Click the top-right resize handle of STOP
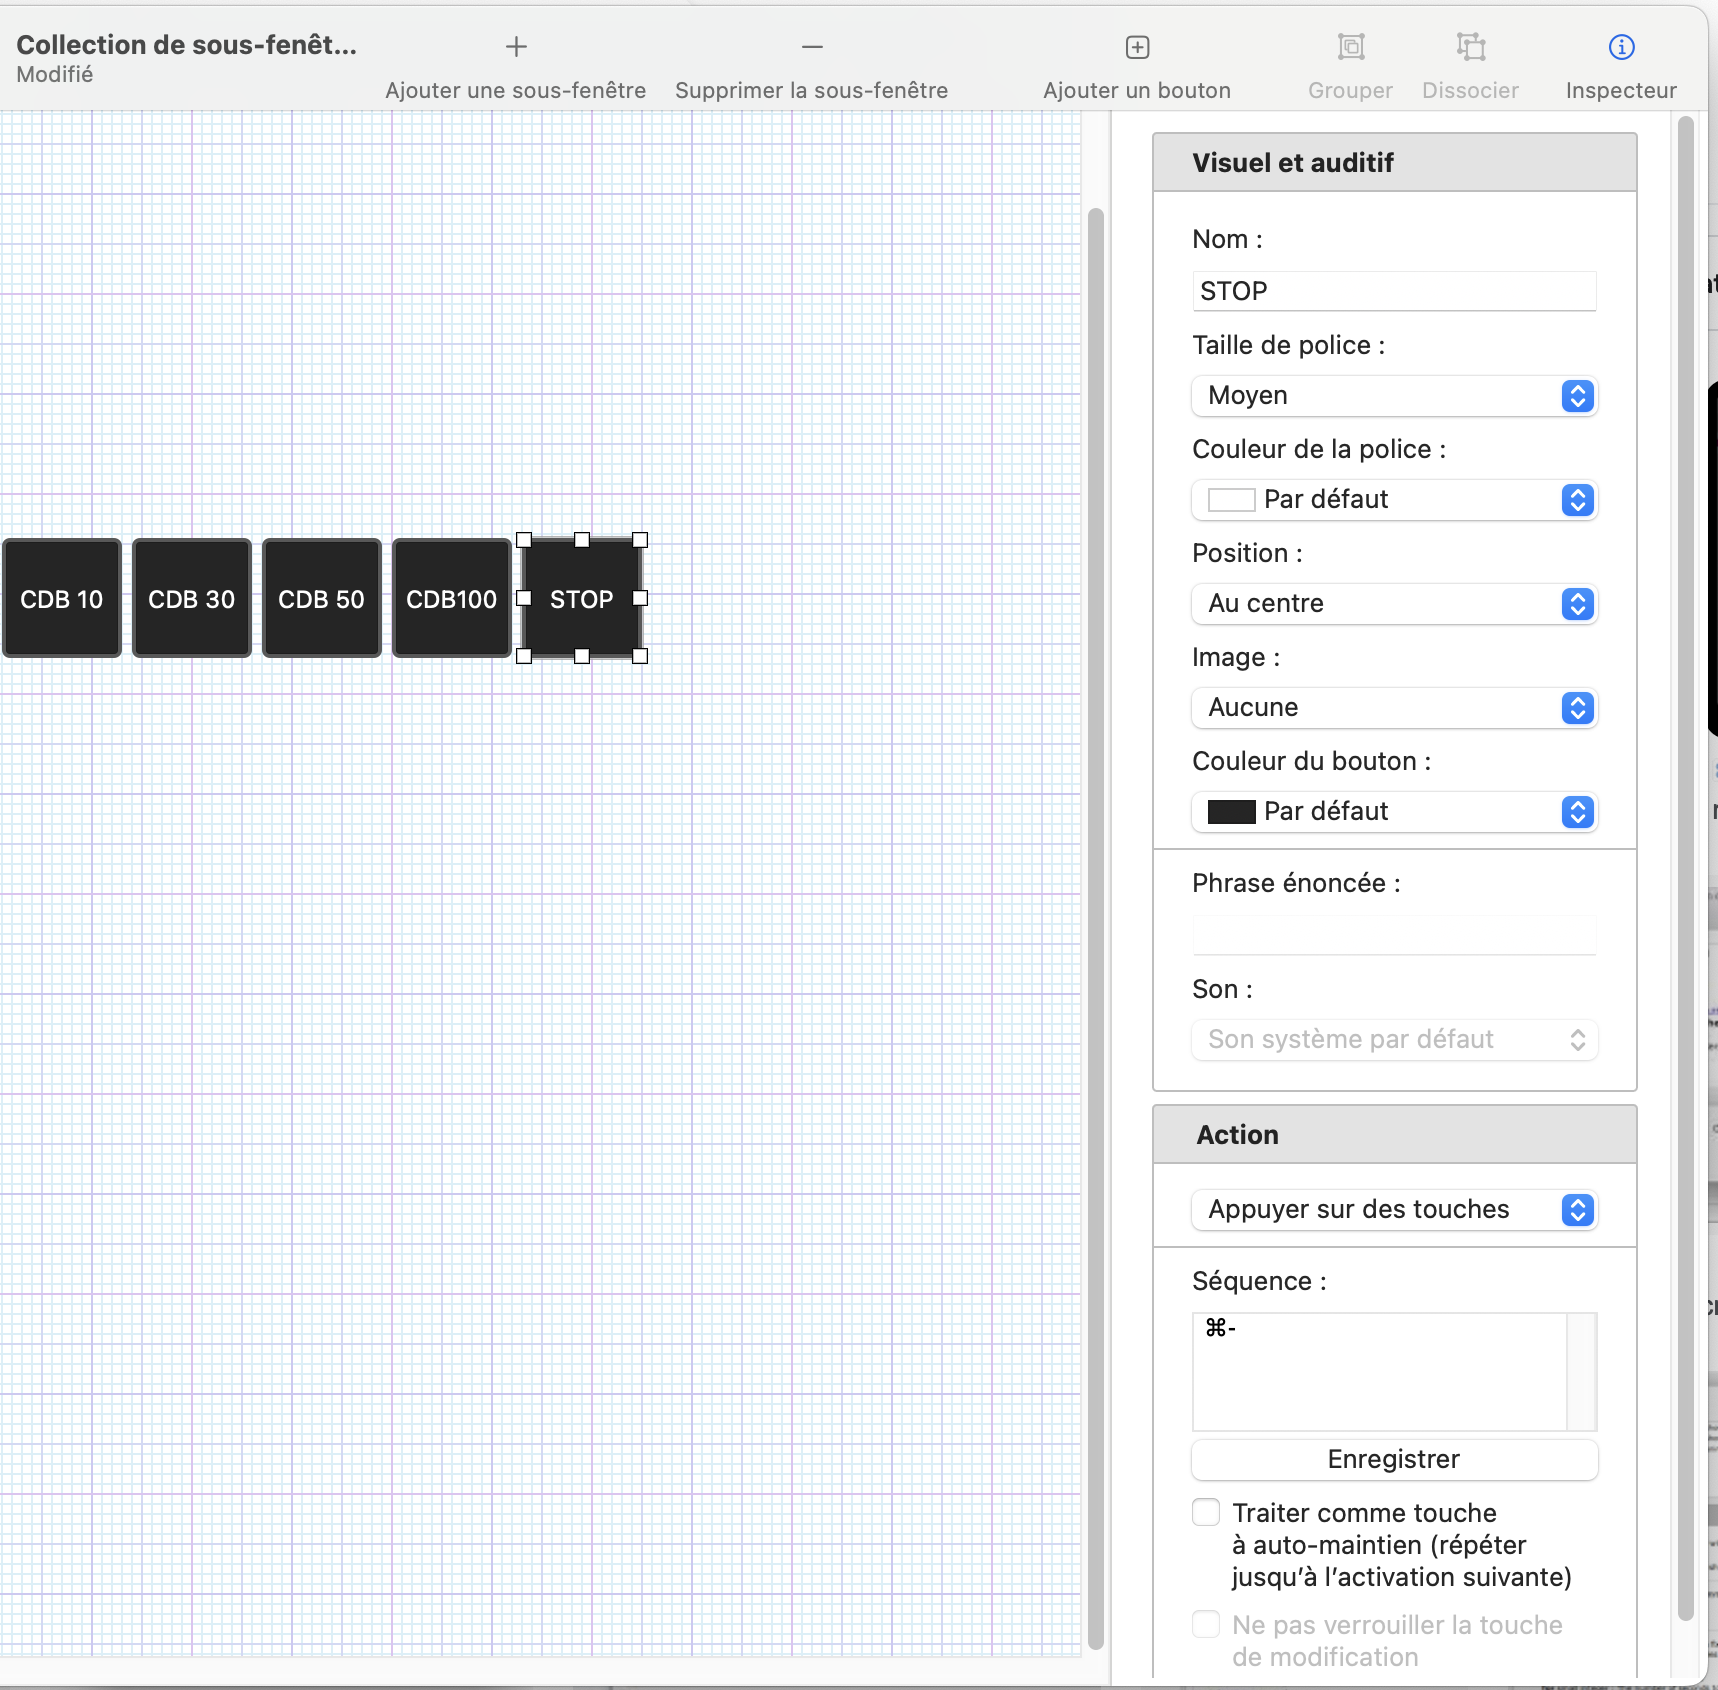Image resolution: width=1718 pixels, height=1690 pixels. coord(640,540)
